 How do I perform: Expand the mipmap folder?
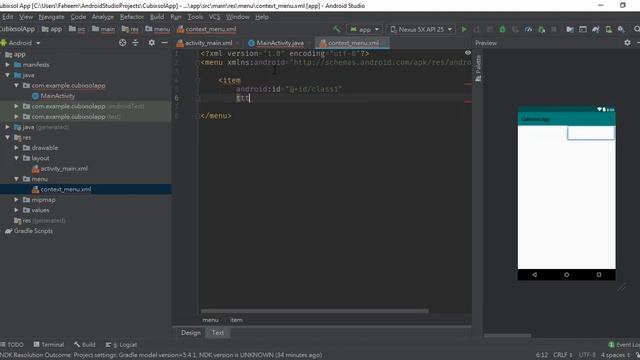(16, 200)
